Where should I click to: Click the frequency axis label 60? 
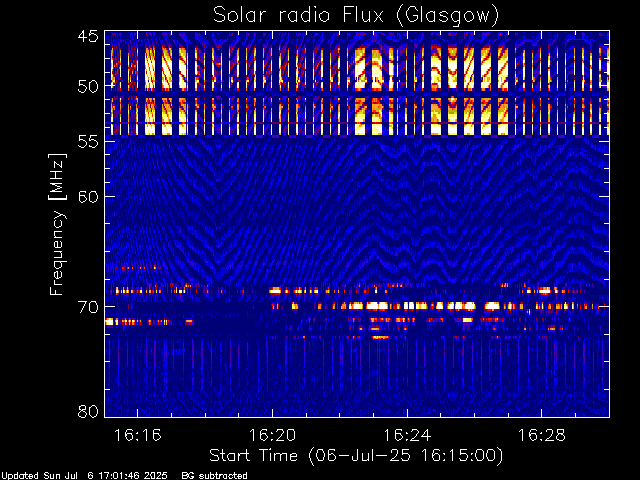tap(88, 196)
